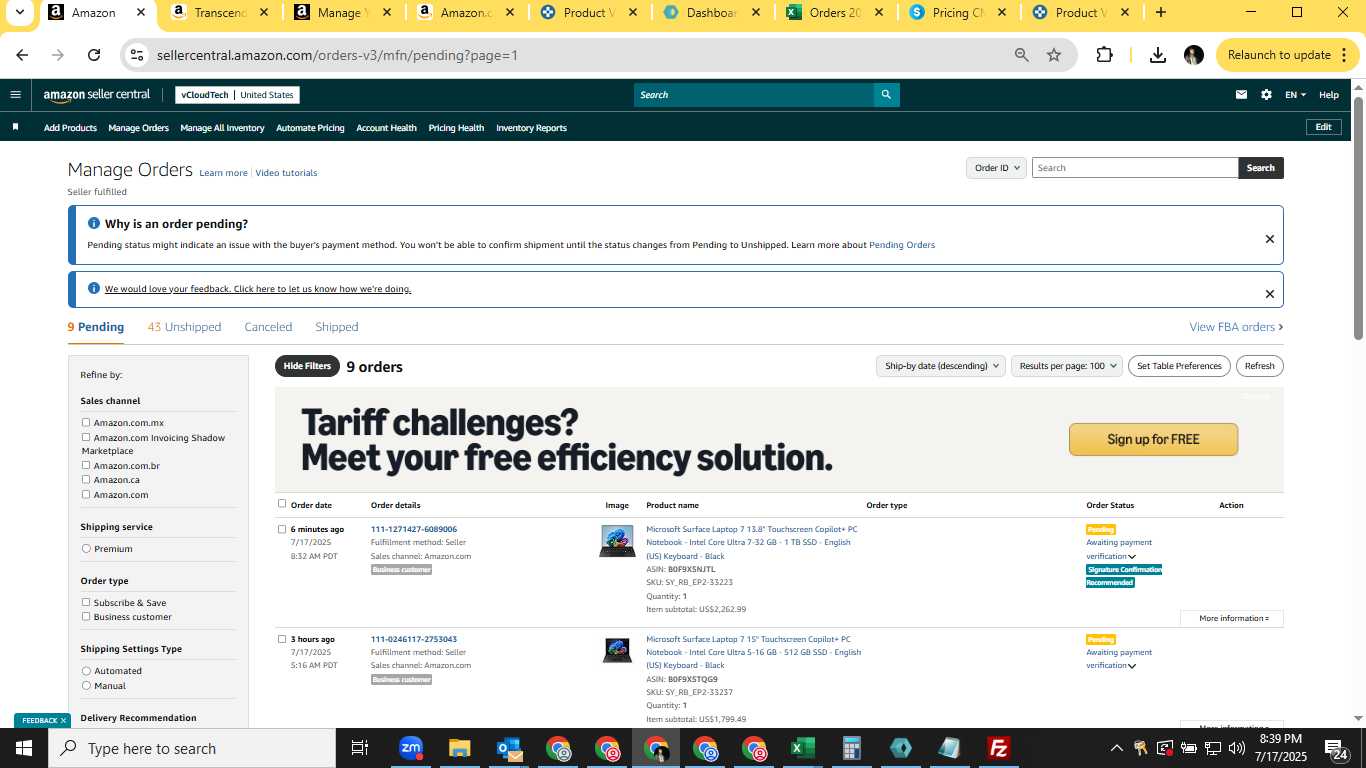Select order 111-1271427-6089006 with its checkbox
The image size is (1366, 768).
[282, 529]
